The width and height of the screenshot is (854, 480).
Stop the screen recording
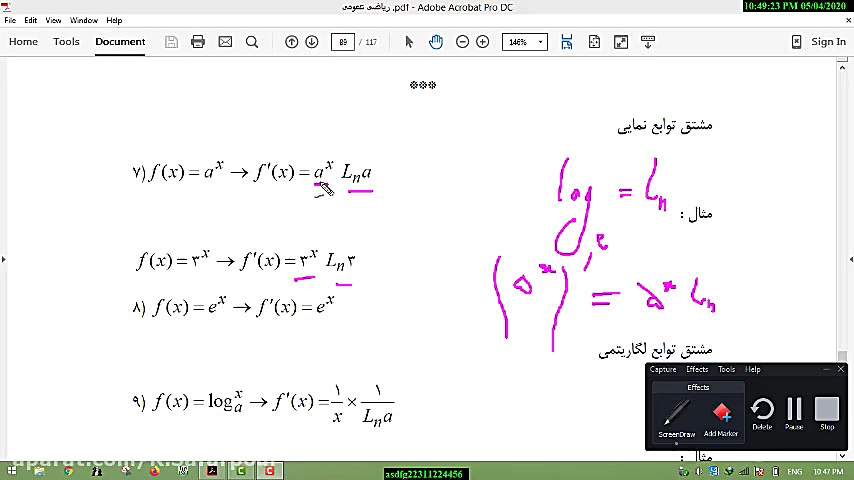[827, 414]
